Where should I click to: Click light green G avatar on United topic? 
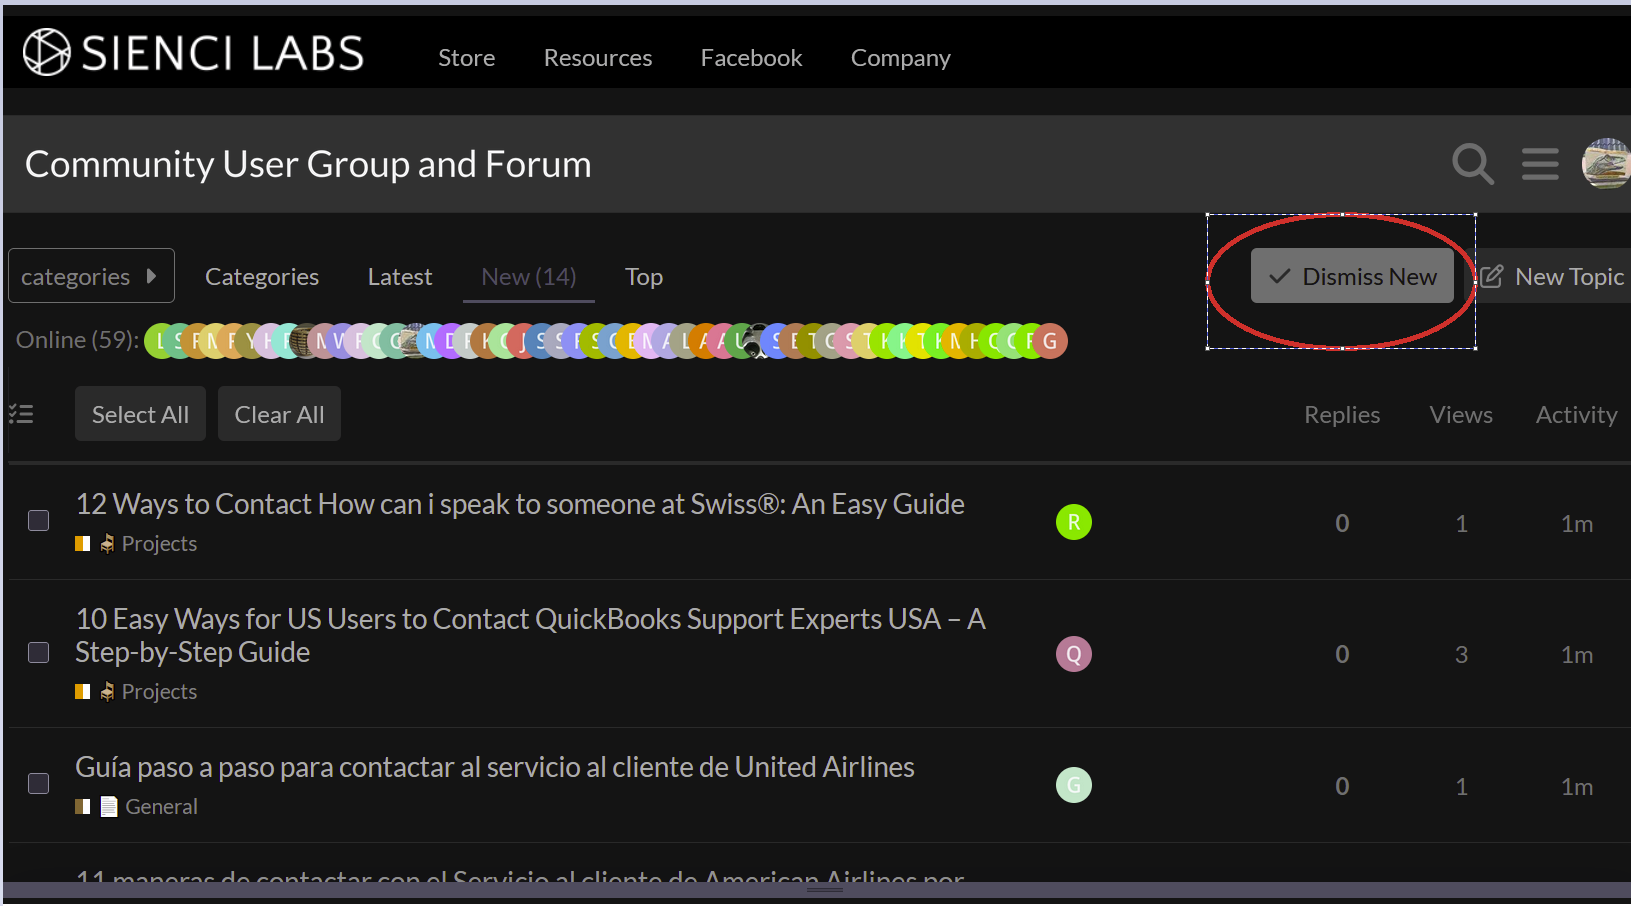1074,785
